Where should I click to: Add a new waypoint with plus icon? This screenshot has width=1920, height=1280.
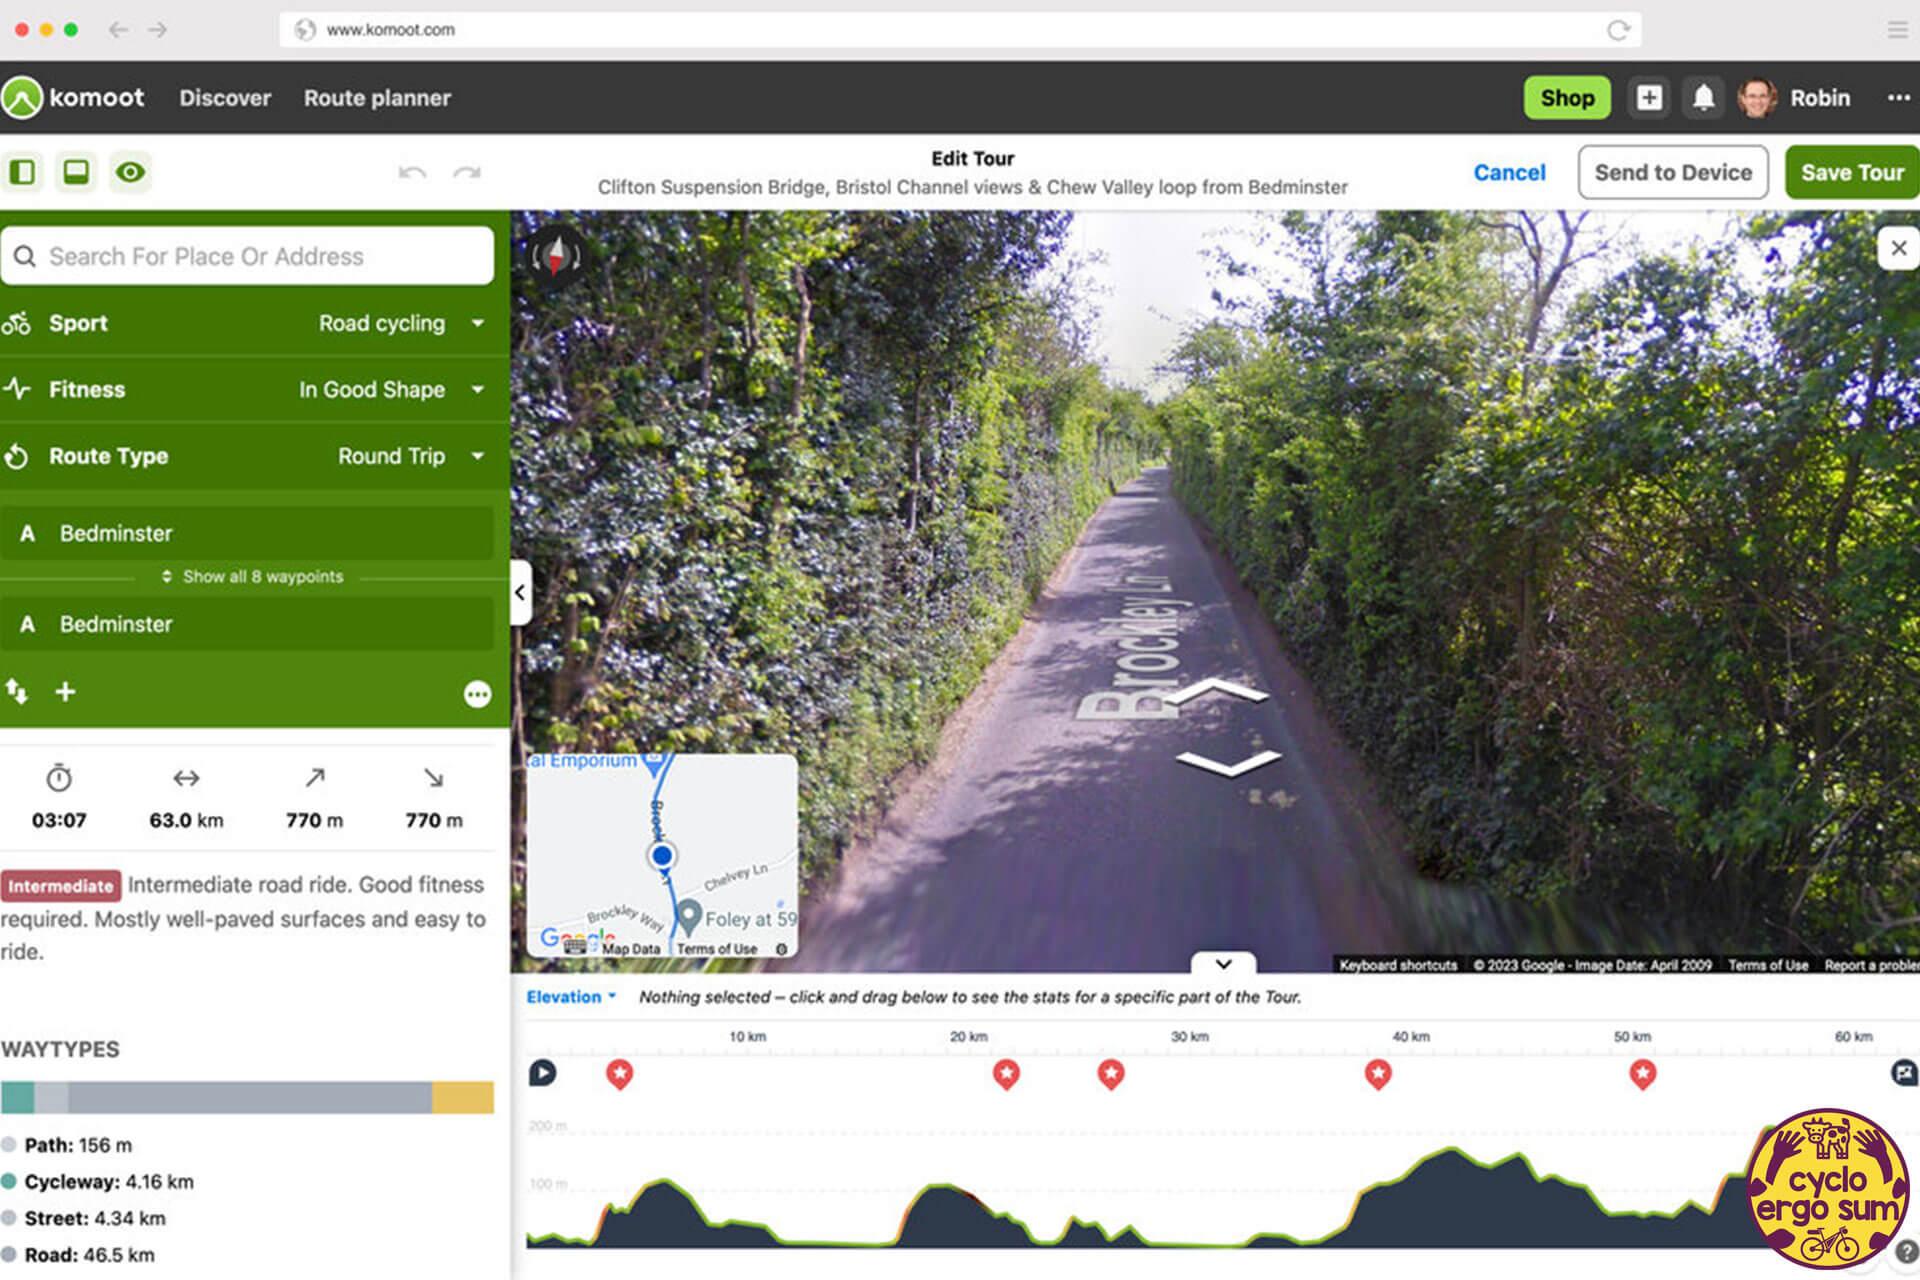[x=65, y=691]
